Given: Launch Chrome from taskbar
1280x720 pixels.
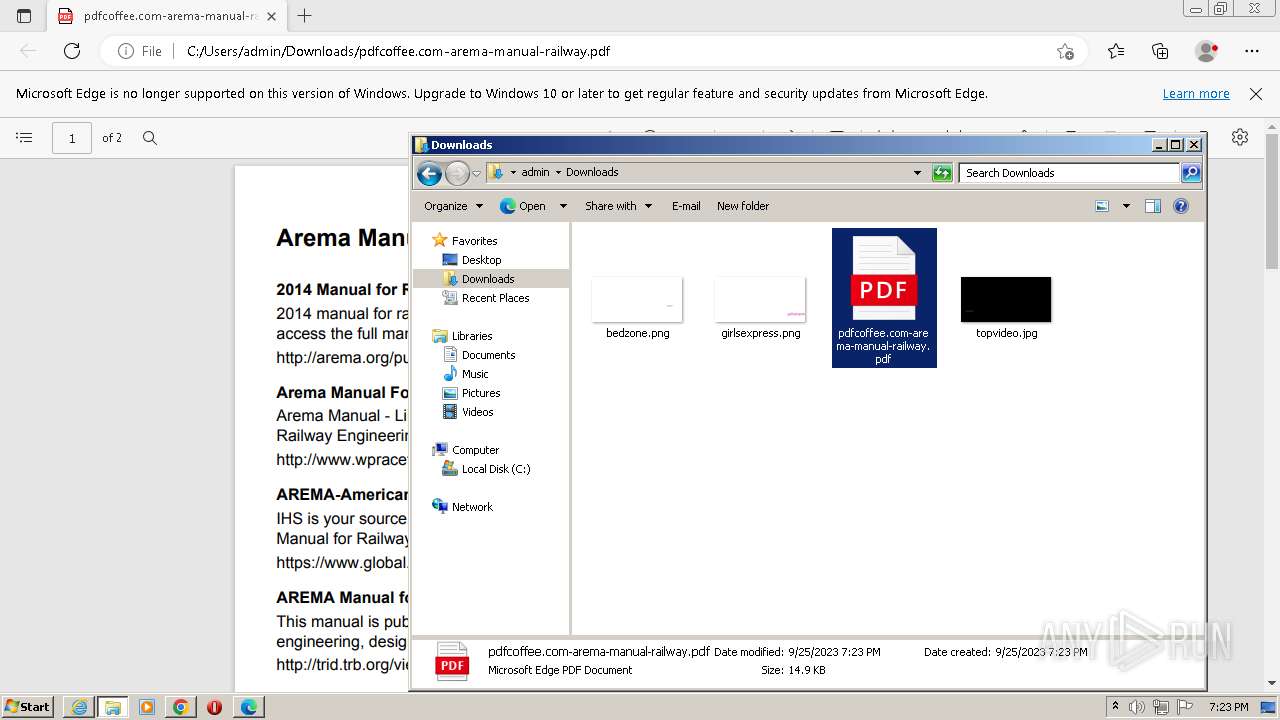Looking at the screenshot, I should (181, 706).
